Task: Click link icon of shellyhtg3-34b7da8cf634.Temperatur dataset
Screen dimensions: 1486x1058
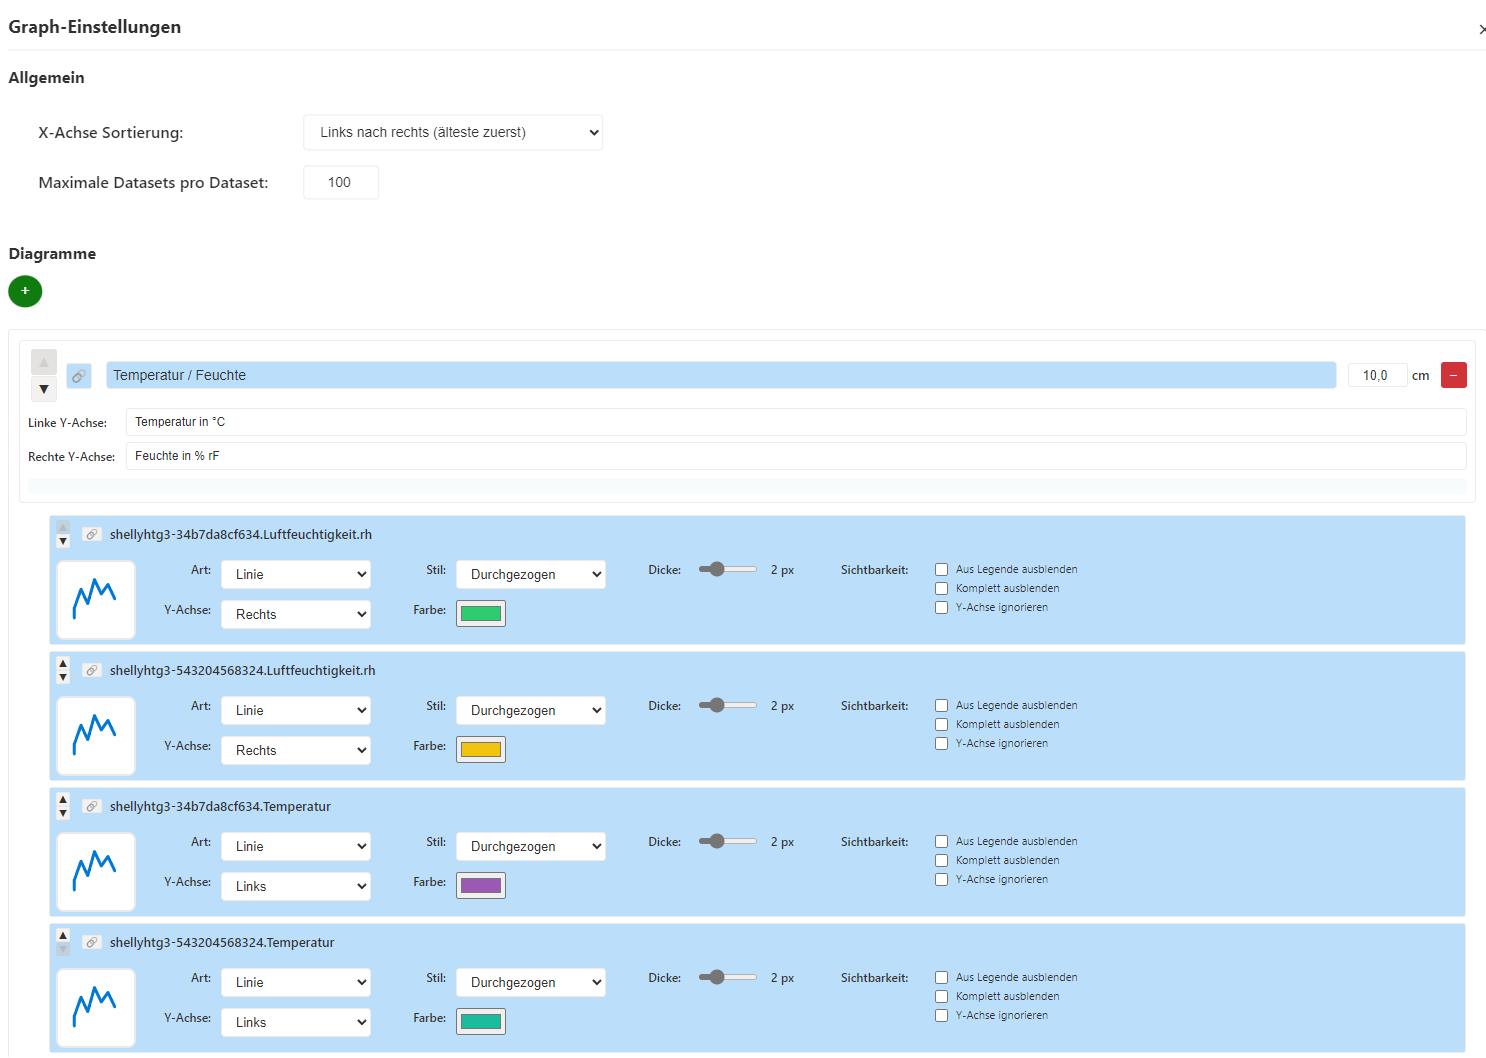Action: (92, 807)
